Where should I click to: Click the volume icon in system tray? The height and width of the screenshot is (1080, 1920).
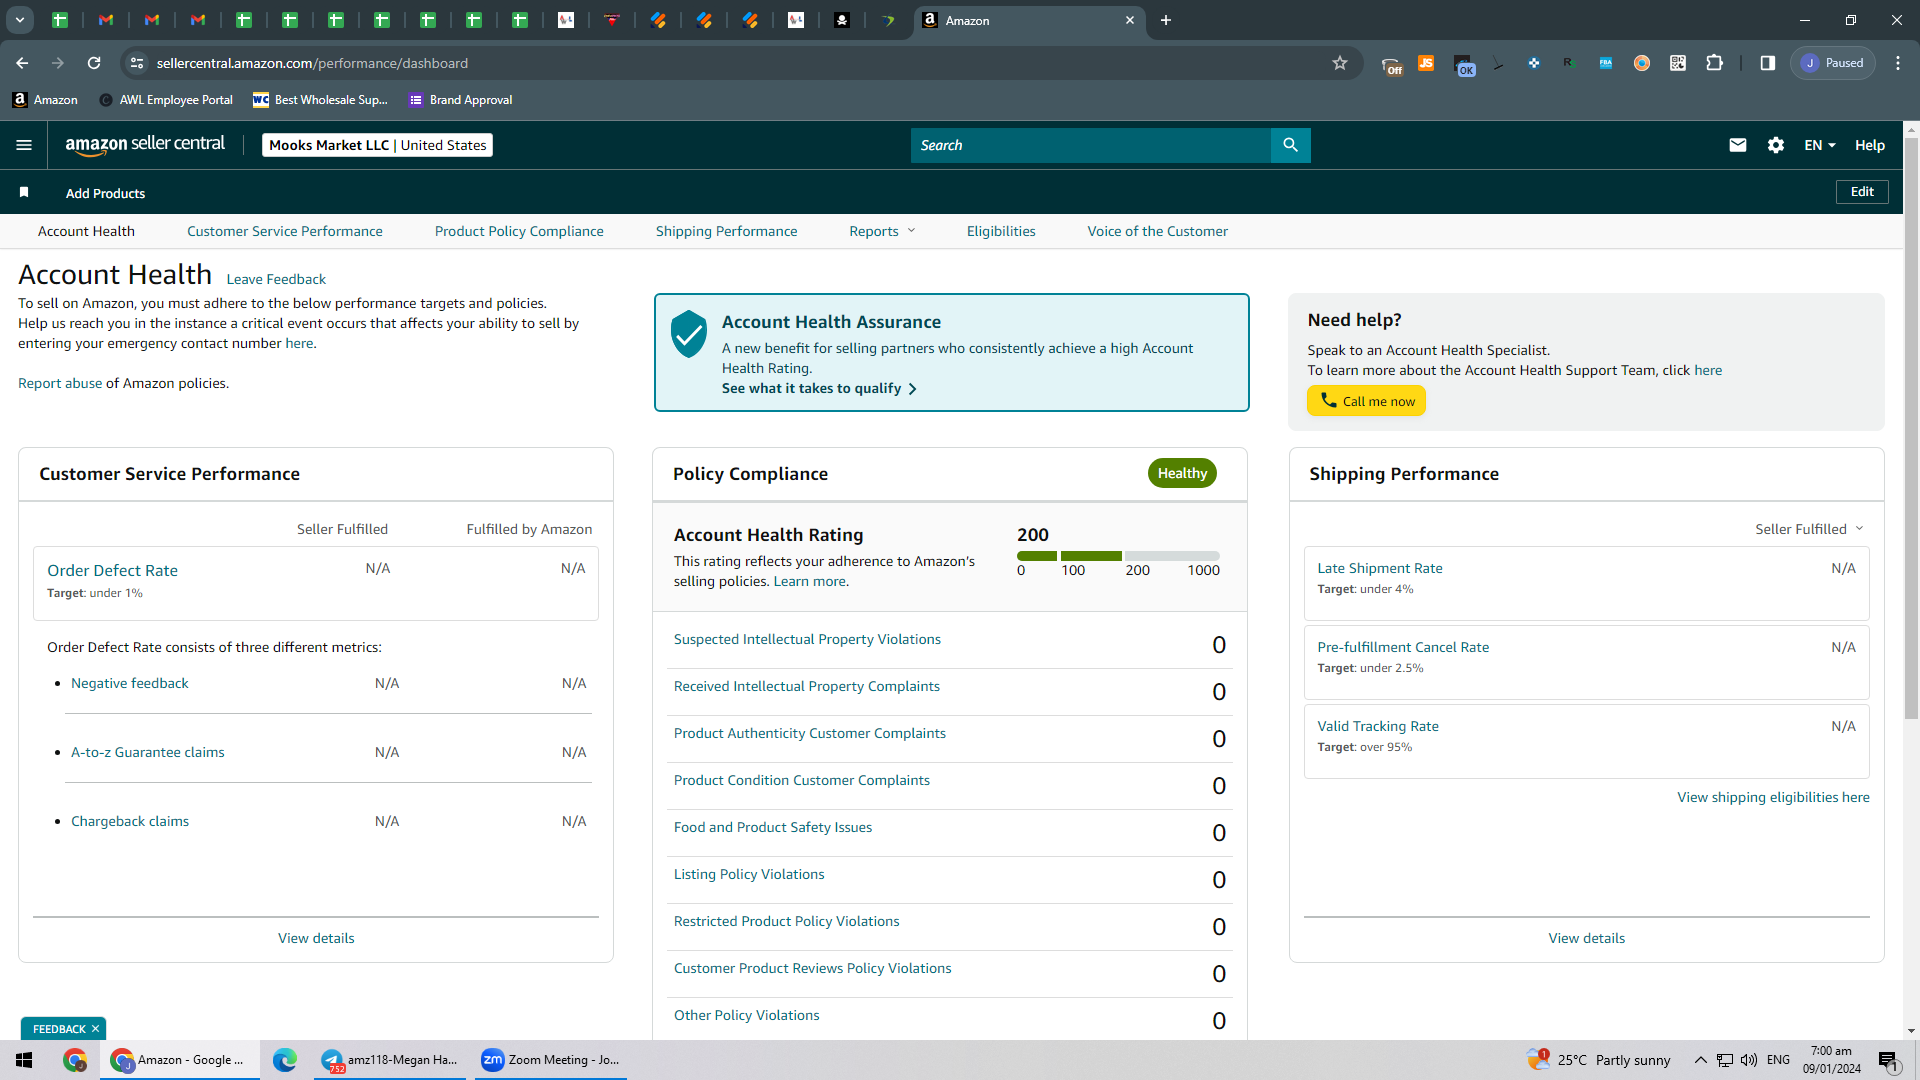(1749, 1060)
